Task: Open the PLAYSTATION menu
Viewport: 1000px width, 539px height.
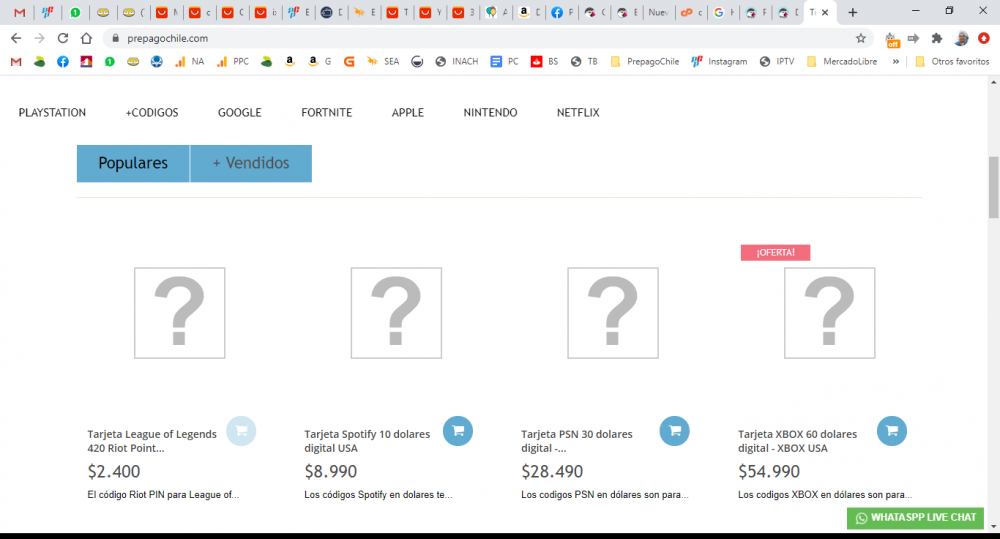Action: (x=52, y=113)
